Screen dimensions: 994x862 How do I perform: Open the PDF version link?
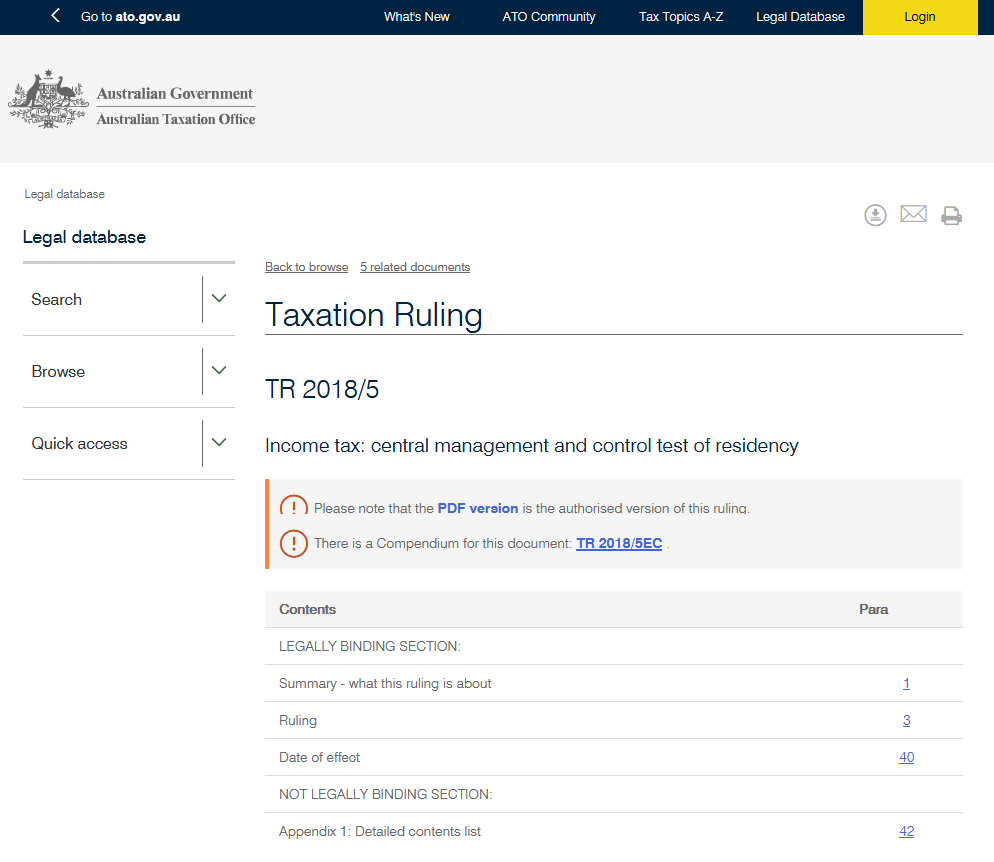pyautogui.click(x=478, y=508)
